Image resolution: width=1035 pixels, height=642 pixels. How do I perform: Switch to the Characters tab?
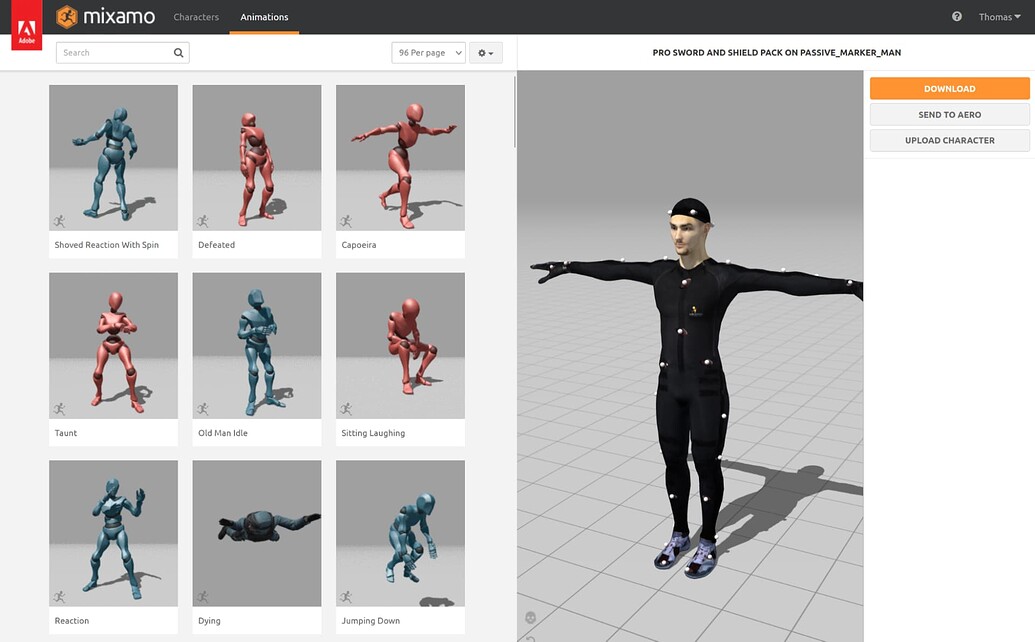pyautogui.click(x=196, y=16)
